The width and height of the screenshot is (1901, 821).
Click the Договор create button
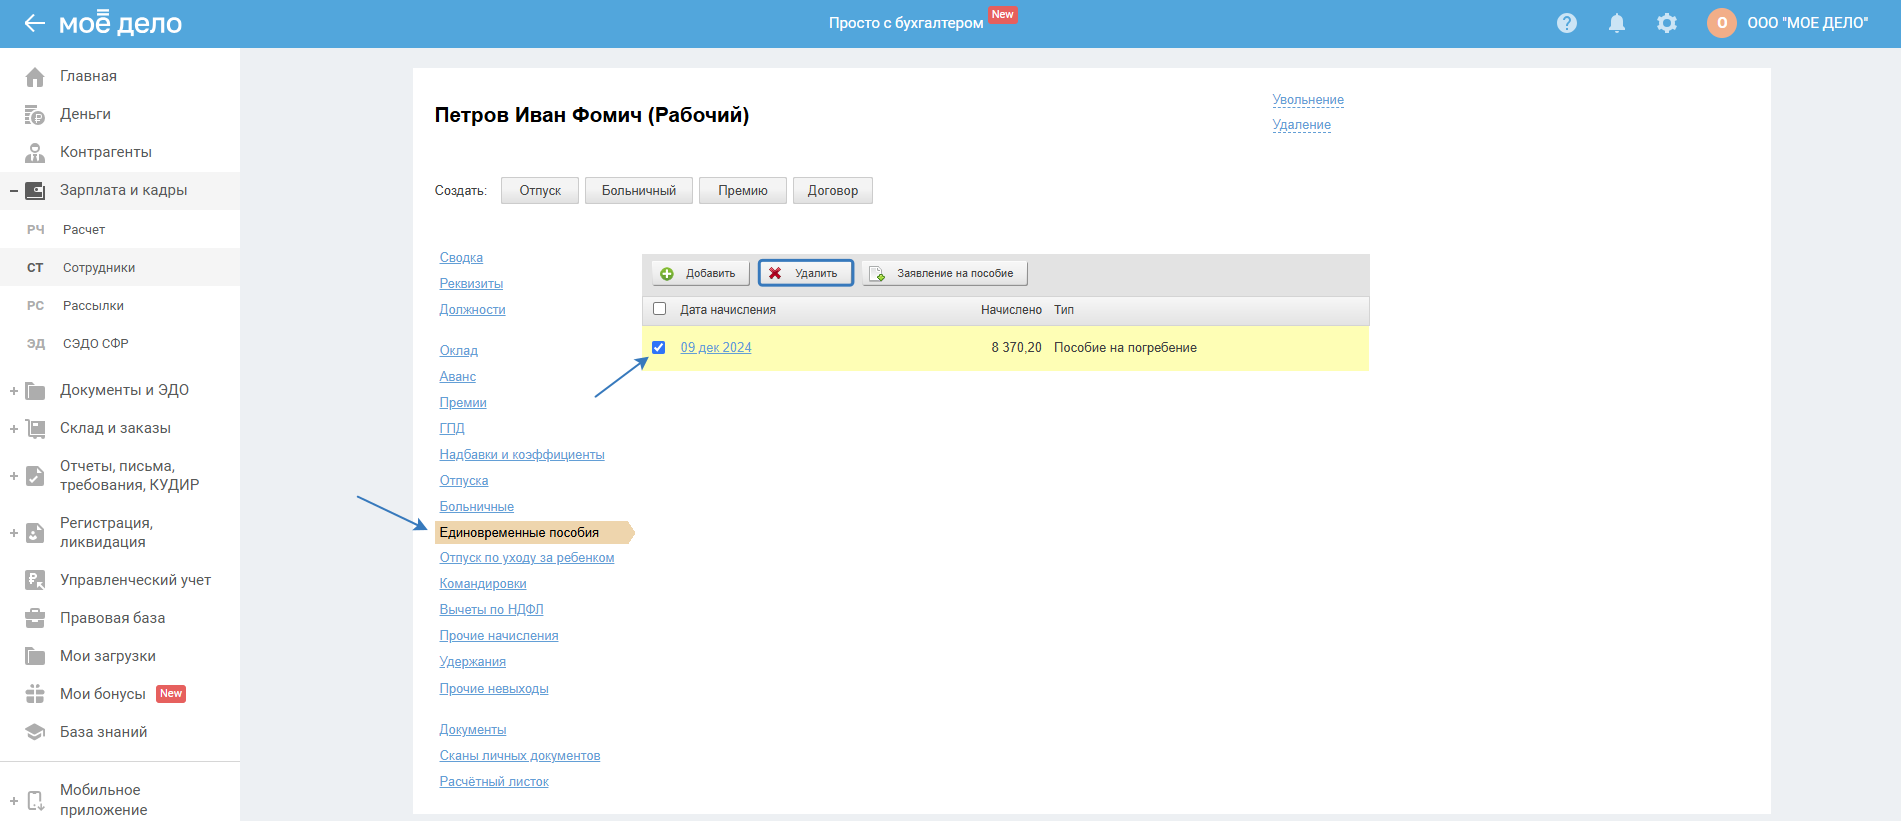pyautogui.click(x=833, y=191)
